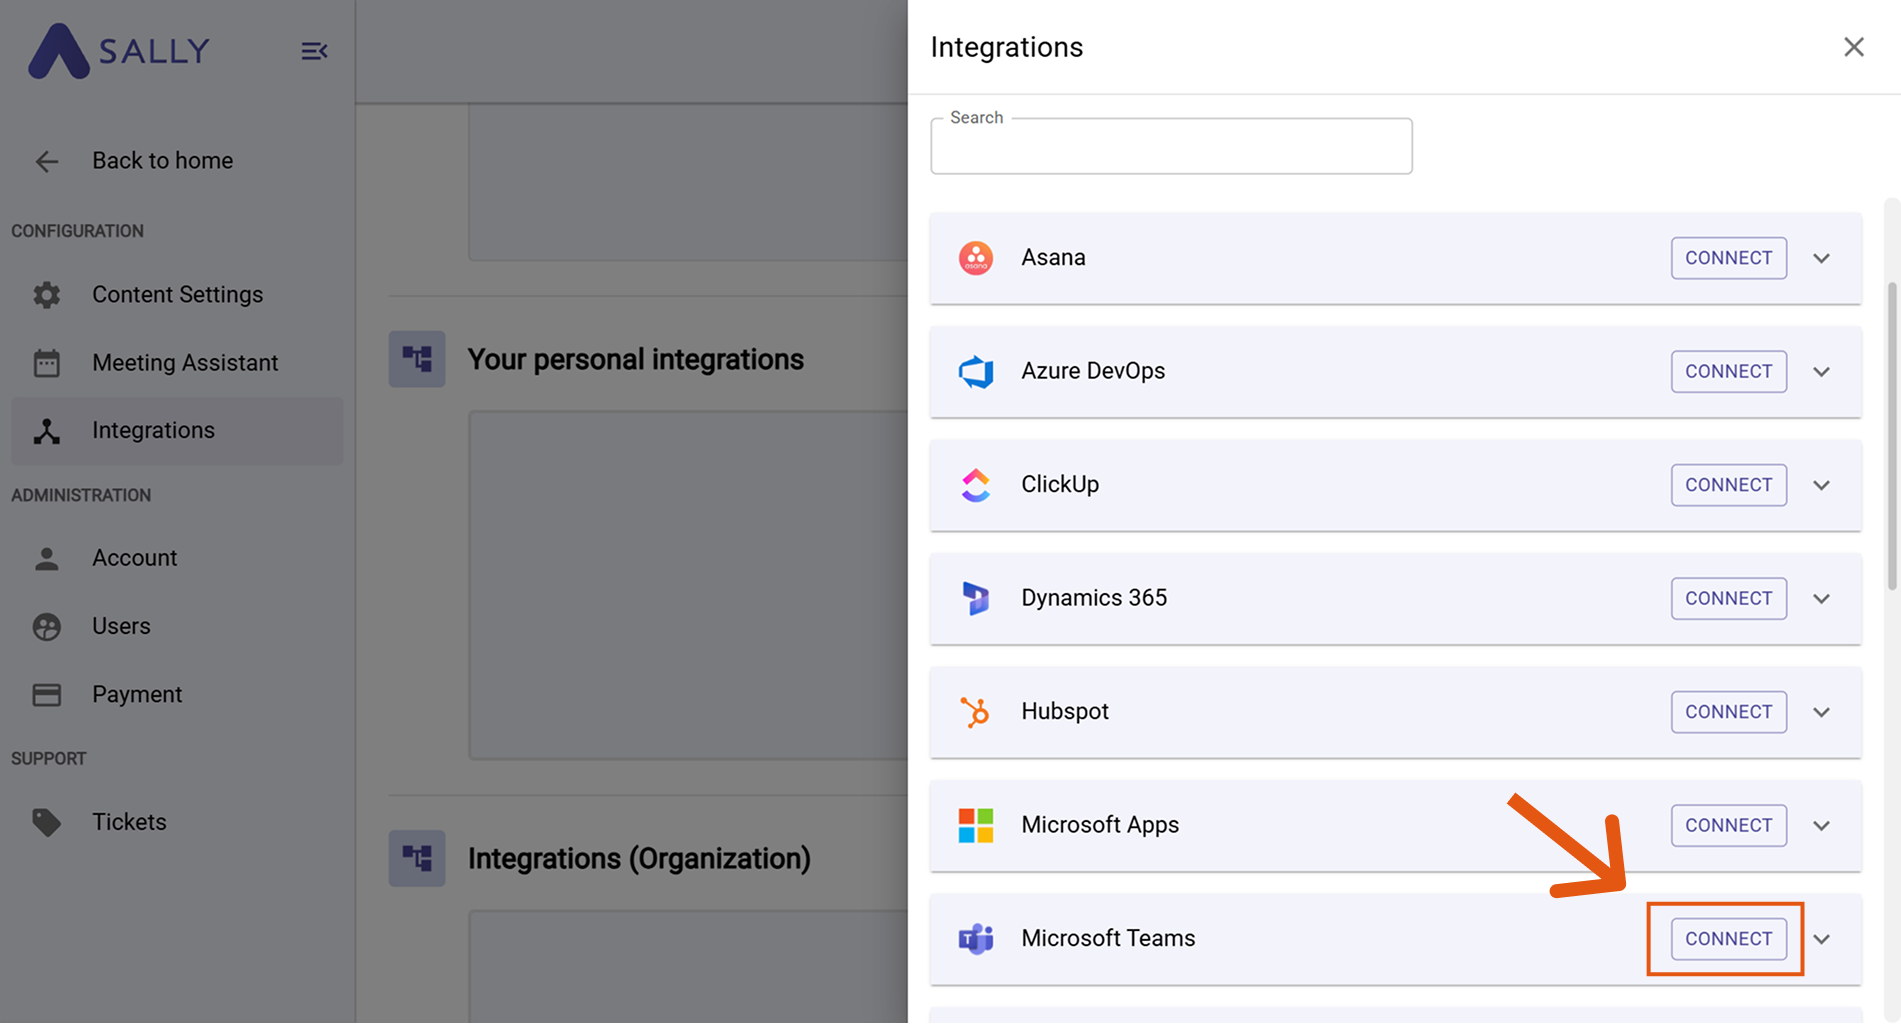Connect ClickUp integration
The height and width of the screenshot is (1024, 1901).
click(1728, 485)
